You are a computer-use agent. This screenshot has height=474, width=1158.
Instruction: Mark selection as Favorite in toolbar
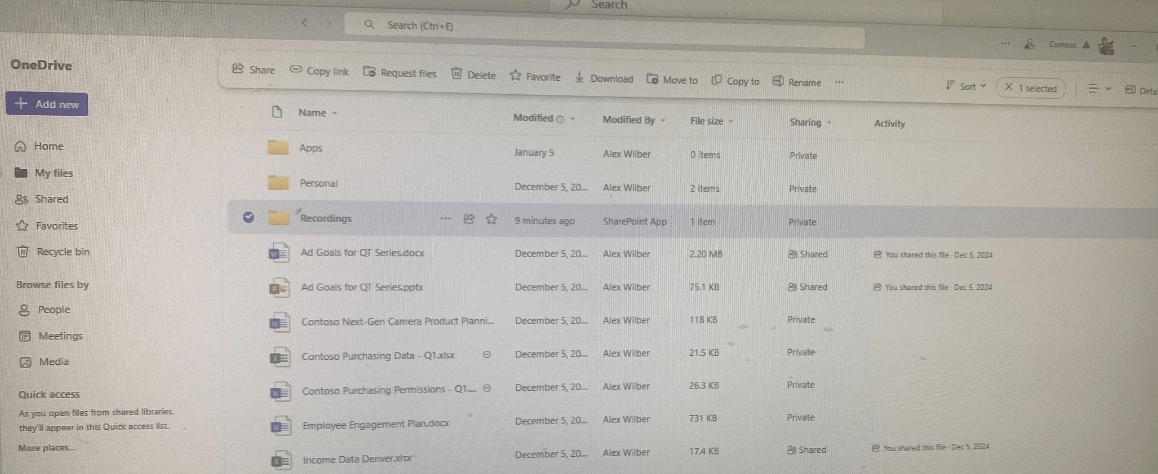pyautogui.click(x=535, y=77)
